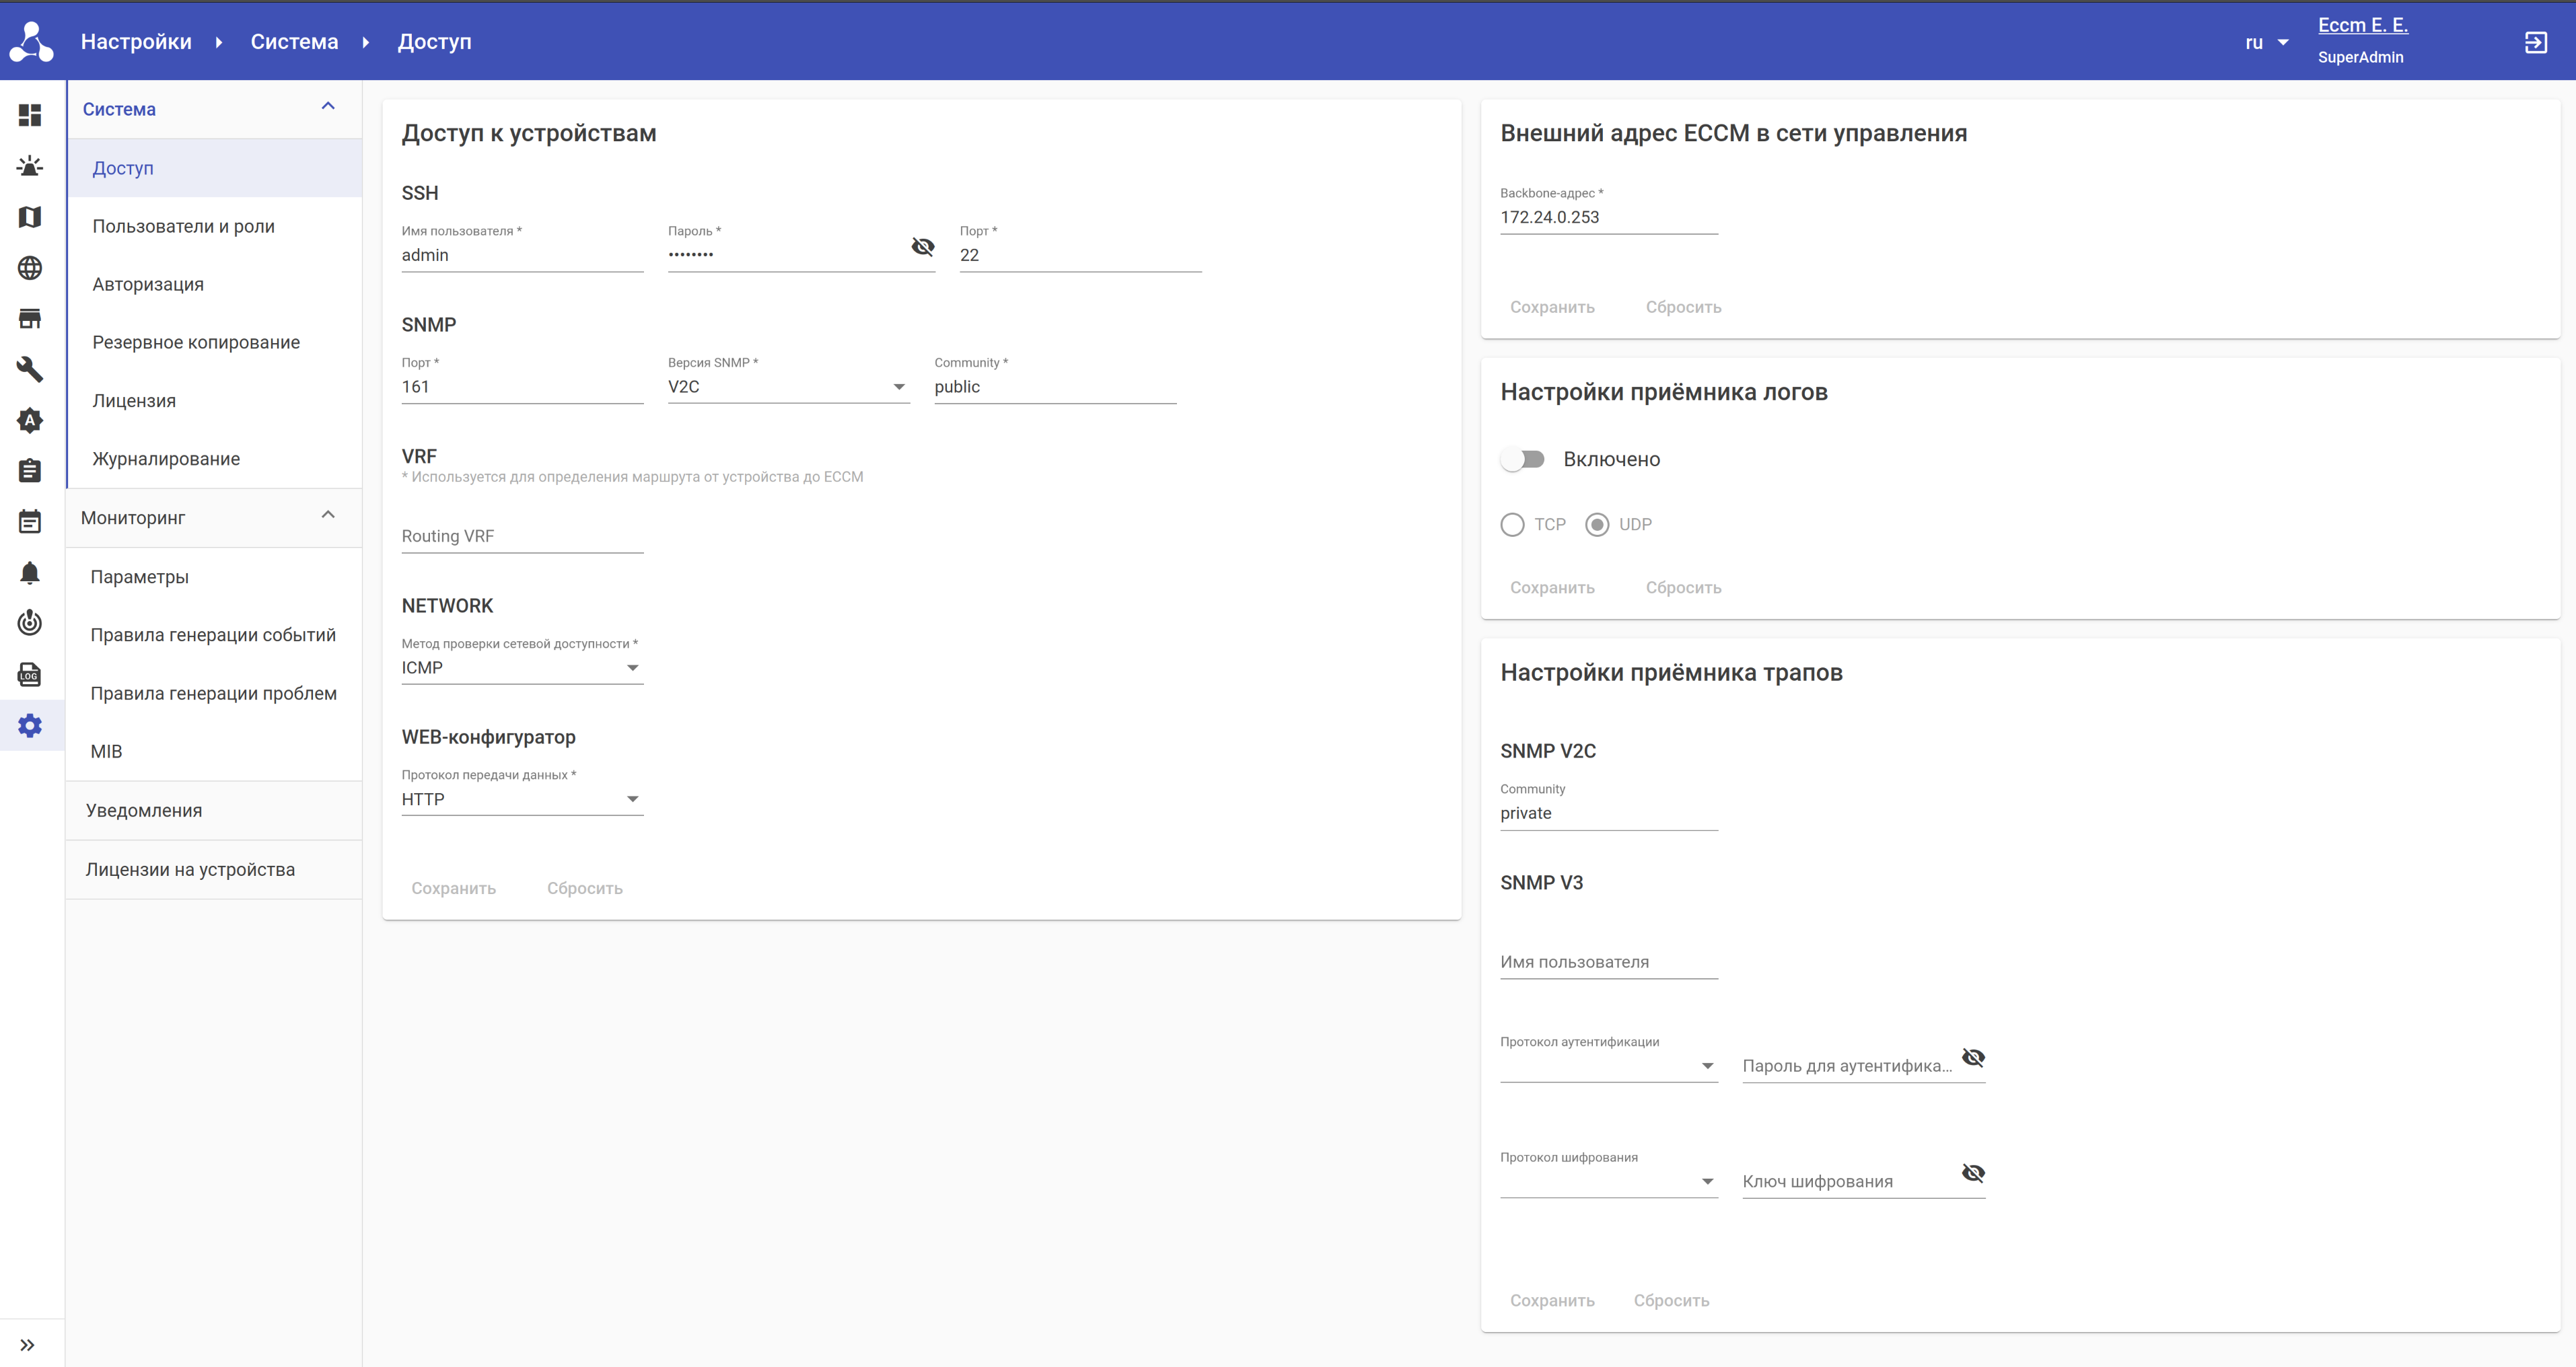Open the Версия SNMP dropdown
This screenshot has height=1367, width=2576.
788,387
